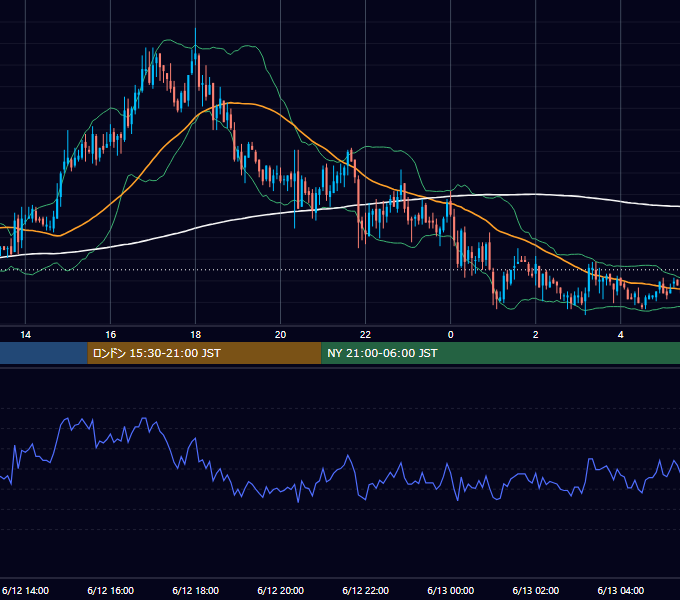680x600 pixels.
Task: Select the 6/12 14:00 time label
Action: 25,590
